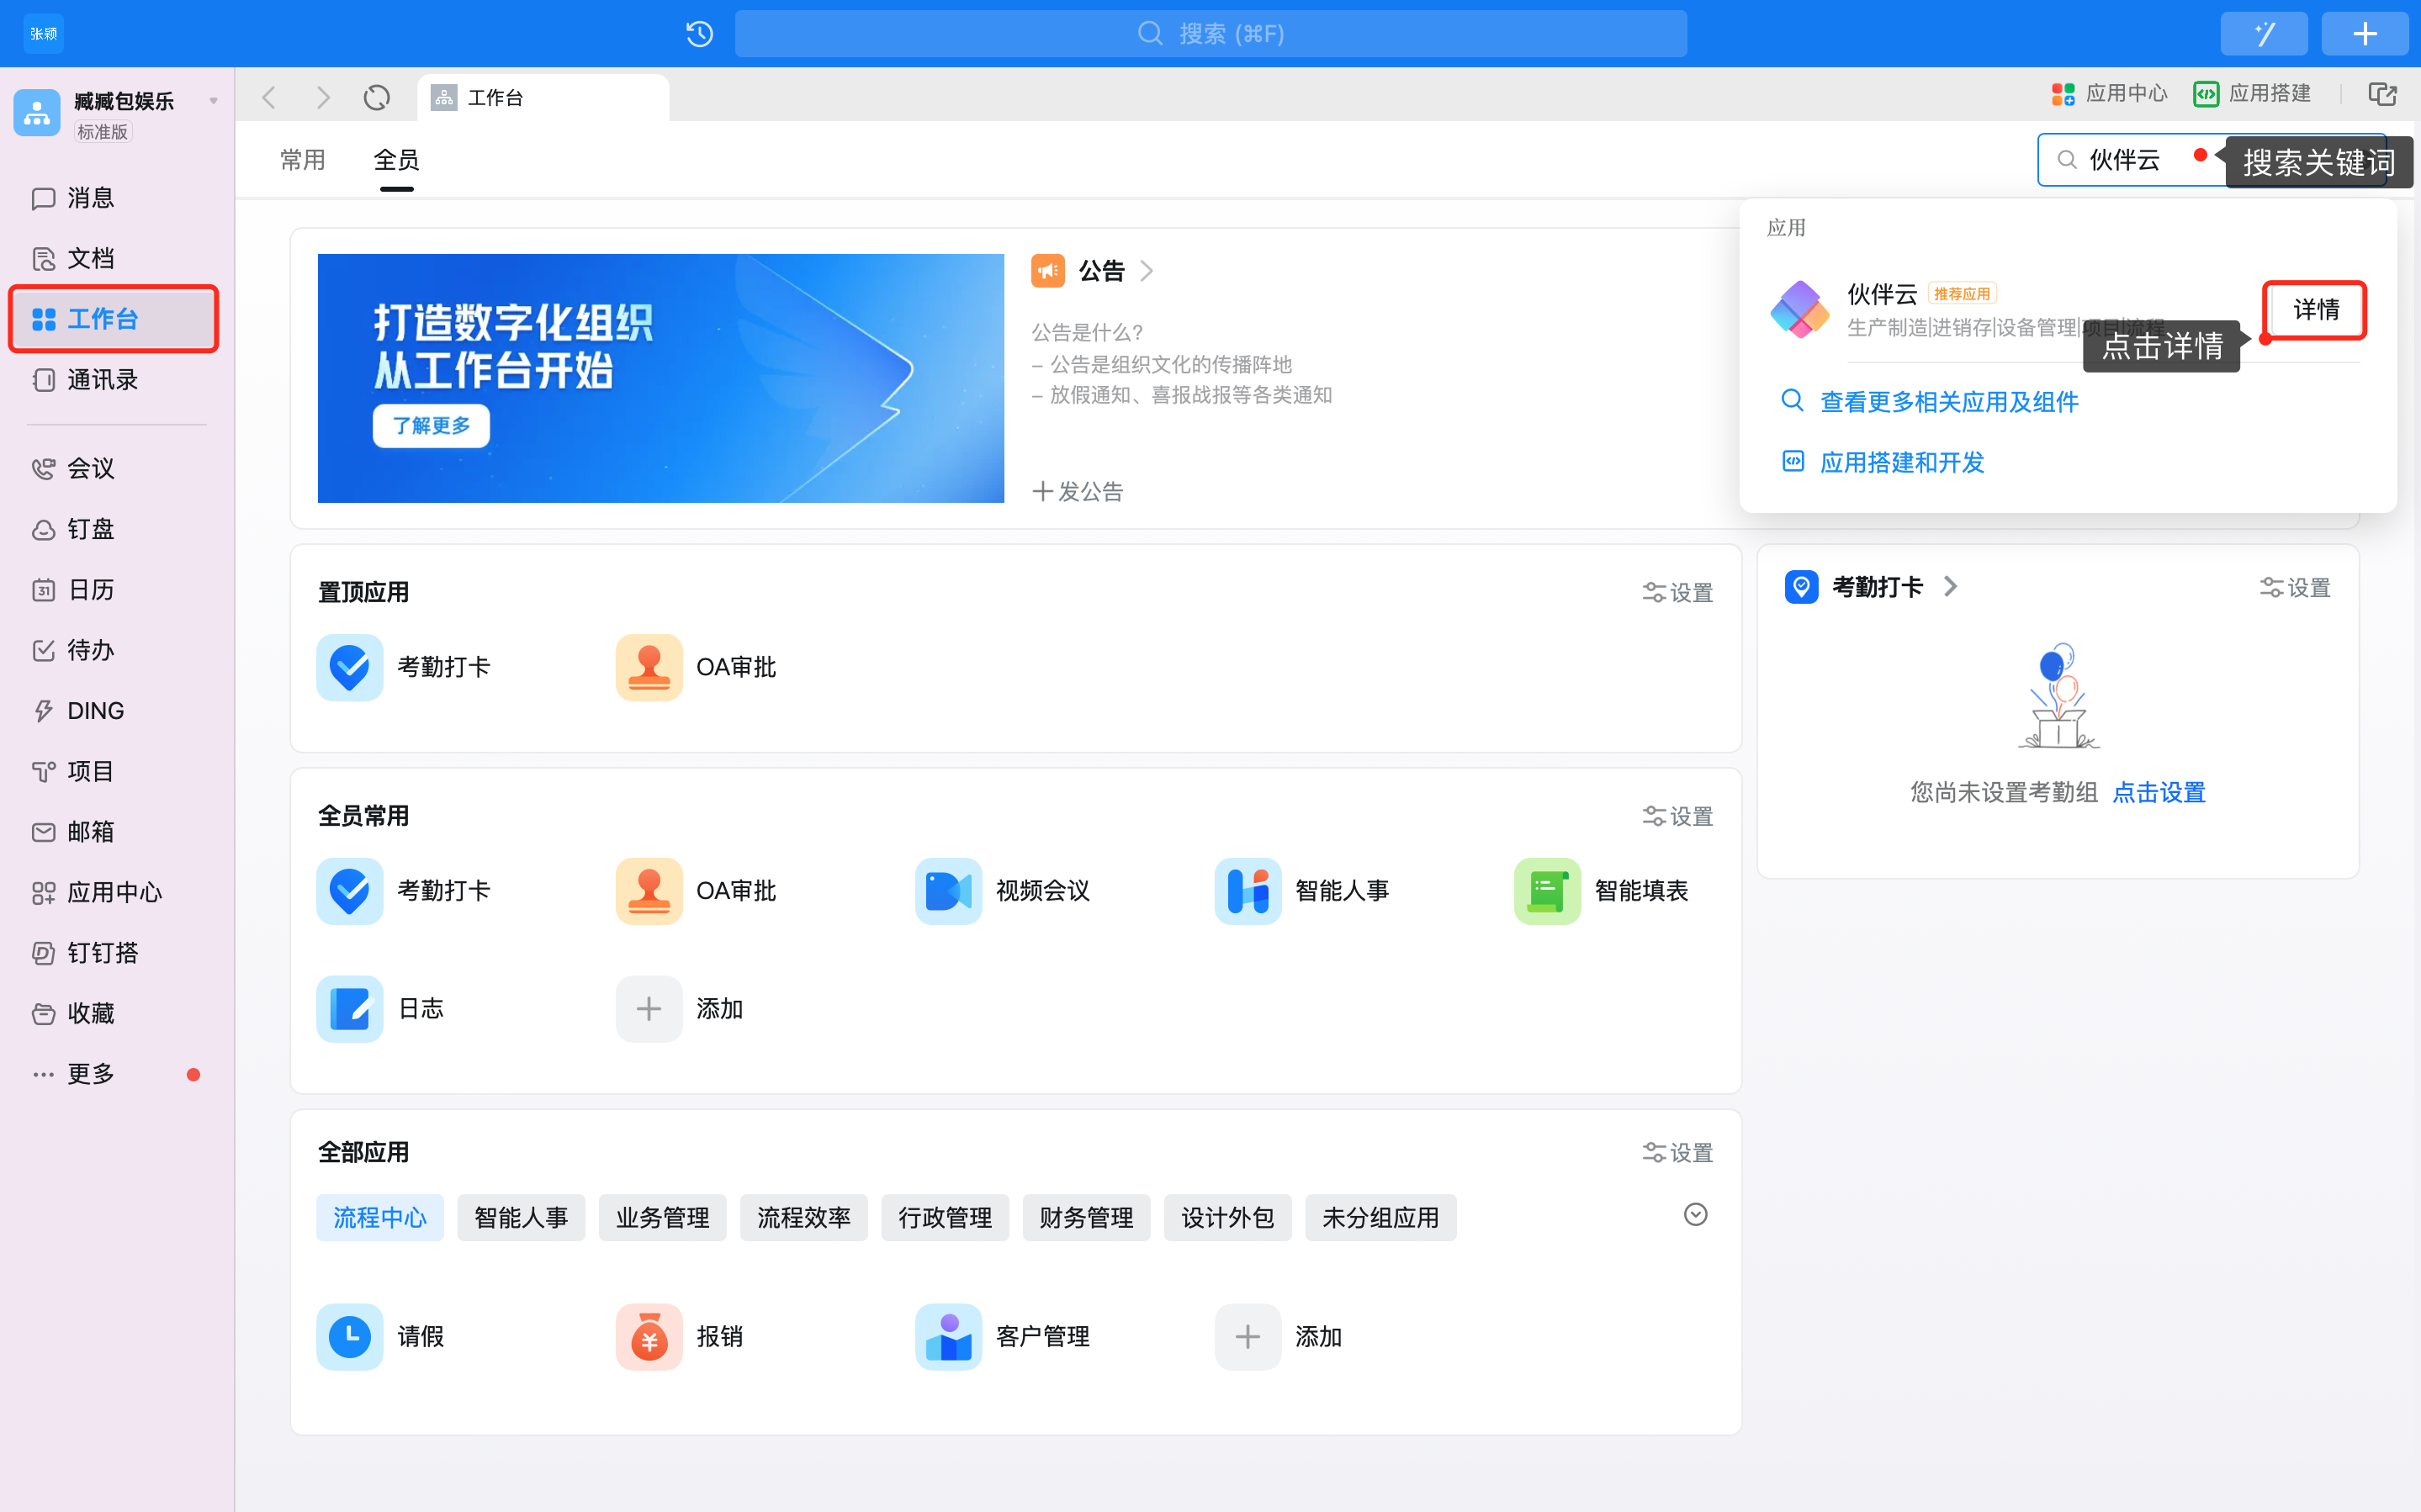Select 智能人事 category tab

tap(521, 1218)
